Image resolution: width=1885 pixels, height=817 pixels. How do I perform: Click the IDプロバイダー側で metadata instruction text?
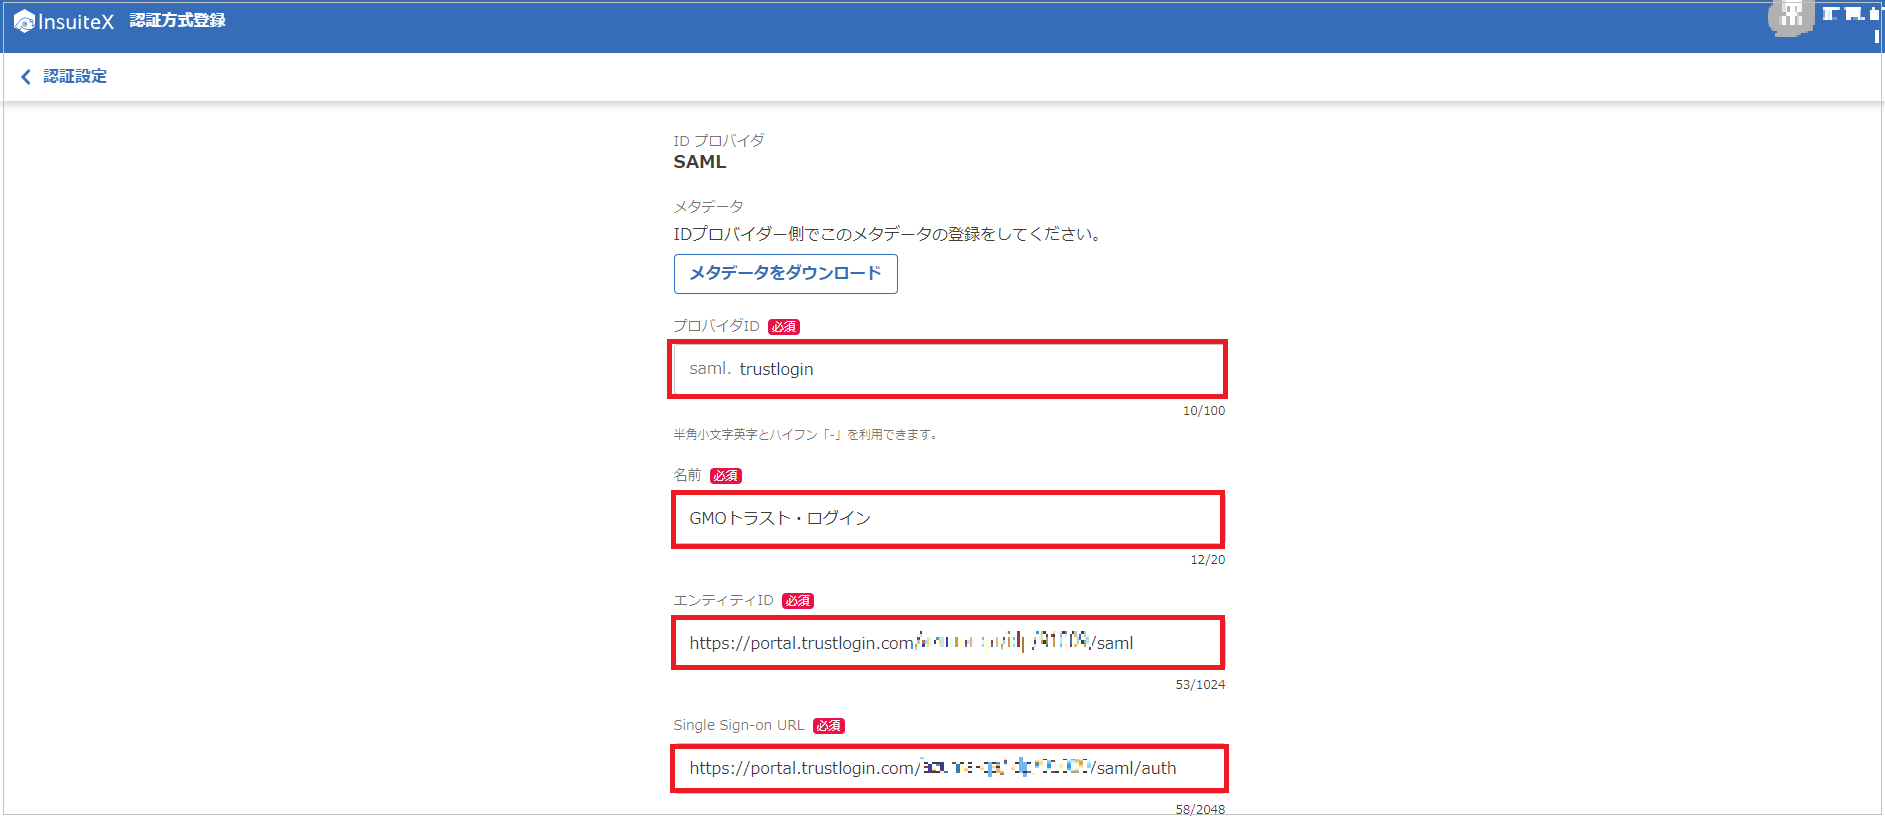coord(888,234)
